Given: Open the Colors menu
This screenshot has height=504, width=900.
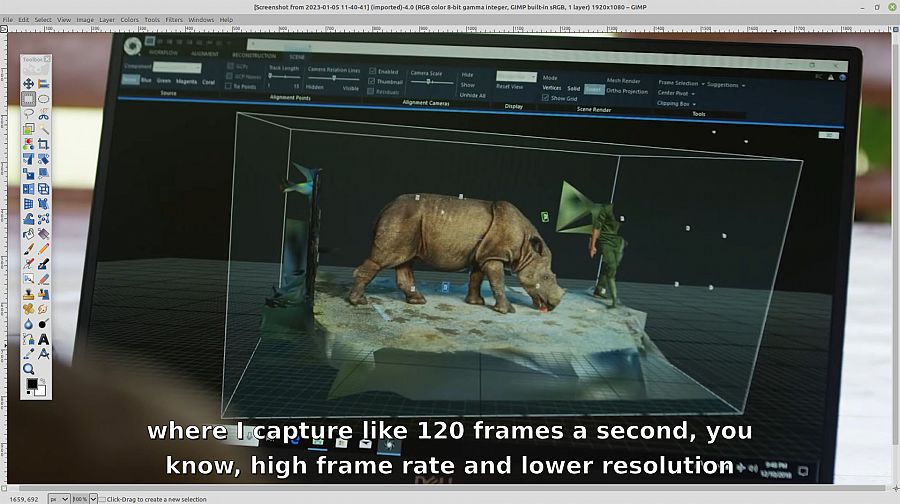Looking at the screenshot, I should point(130,20).
